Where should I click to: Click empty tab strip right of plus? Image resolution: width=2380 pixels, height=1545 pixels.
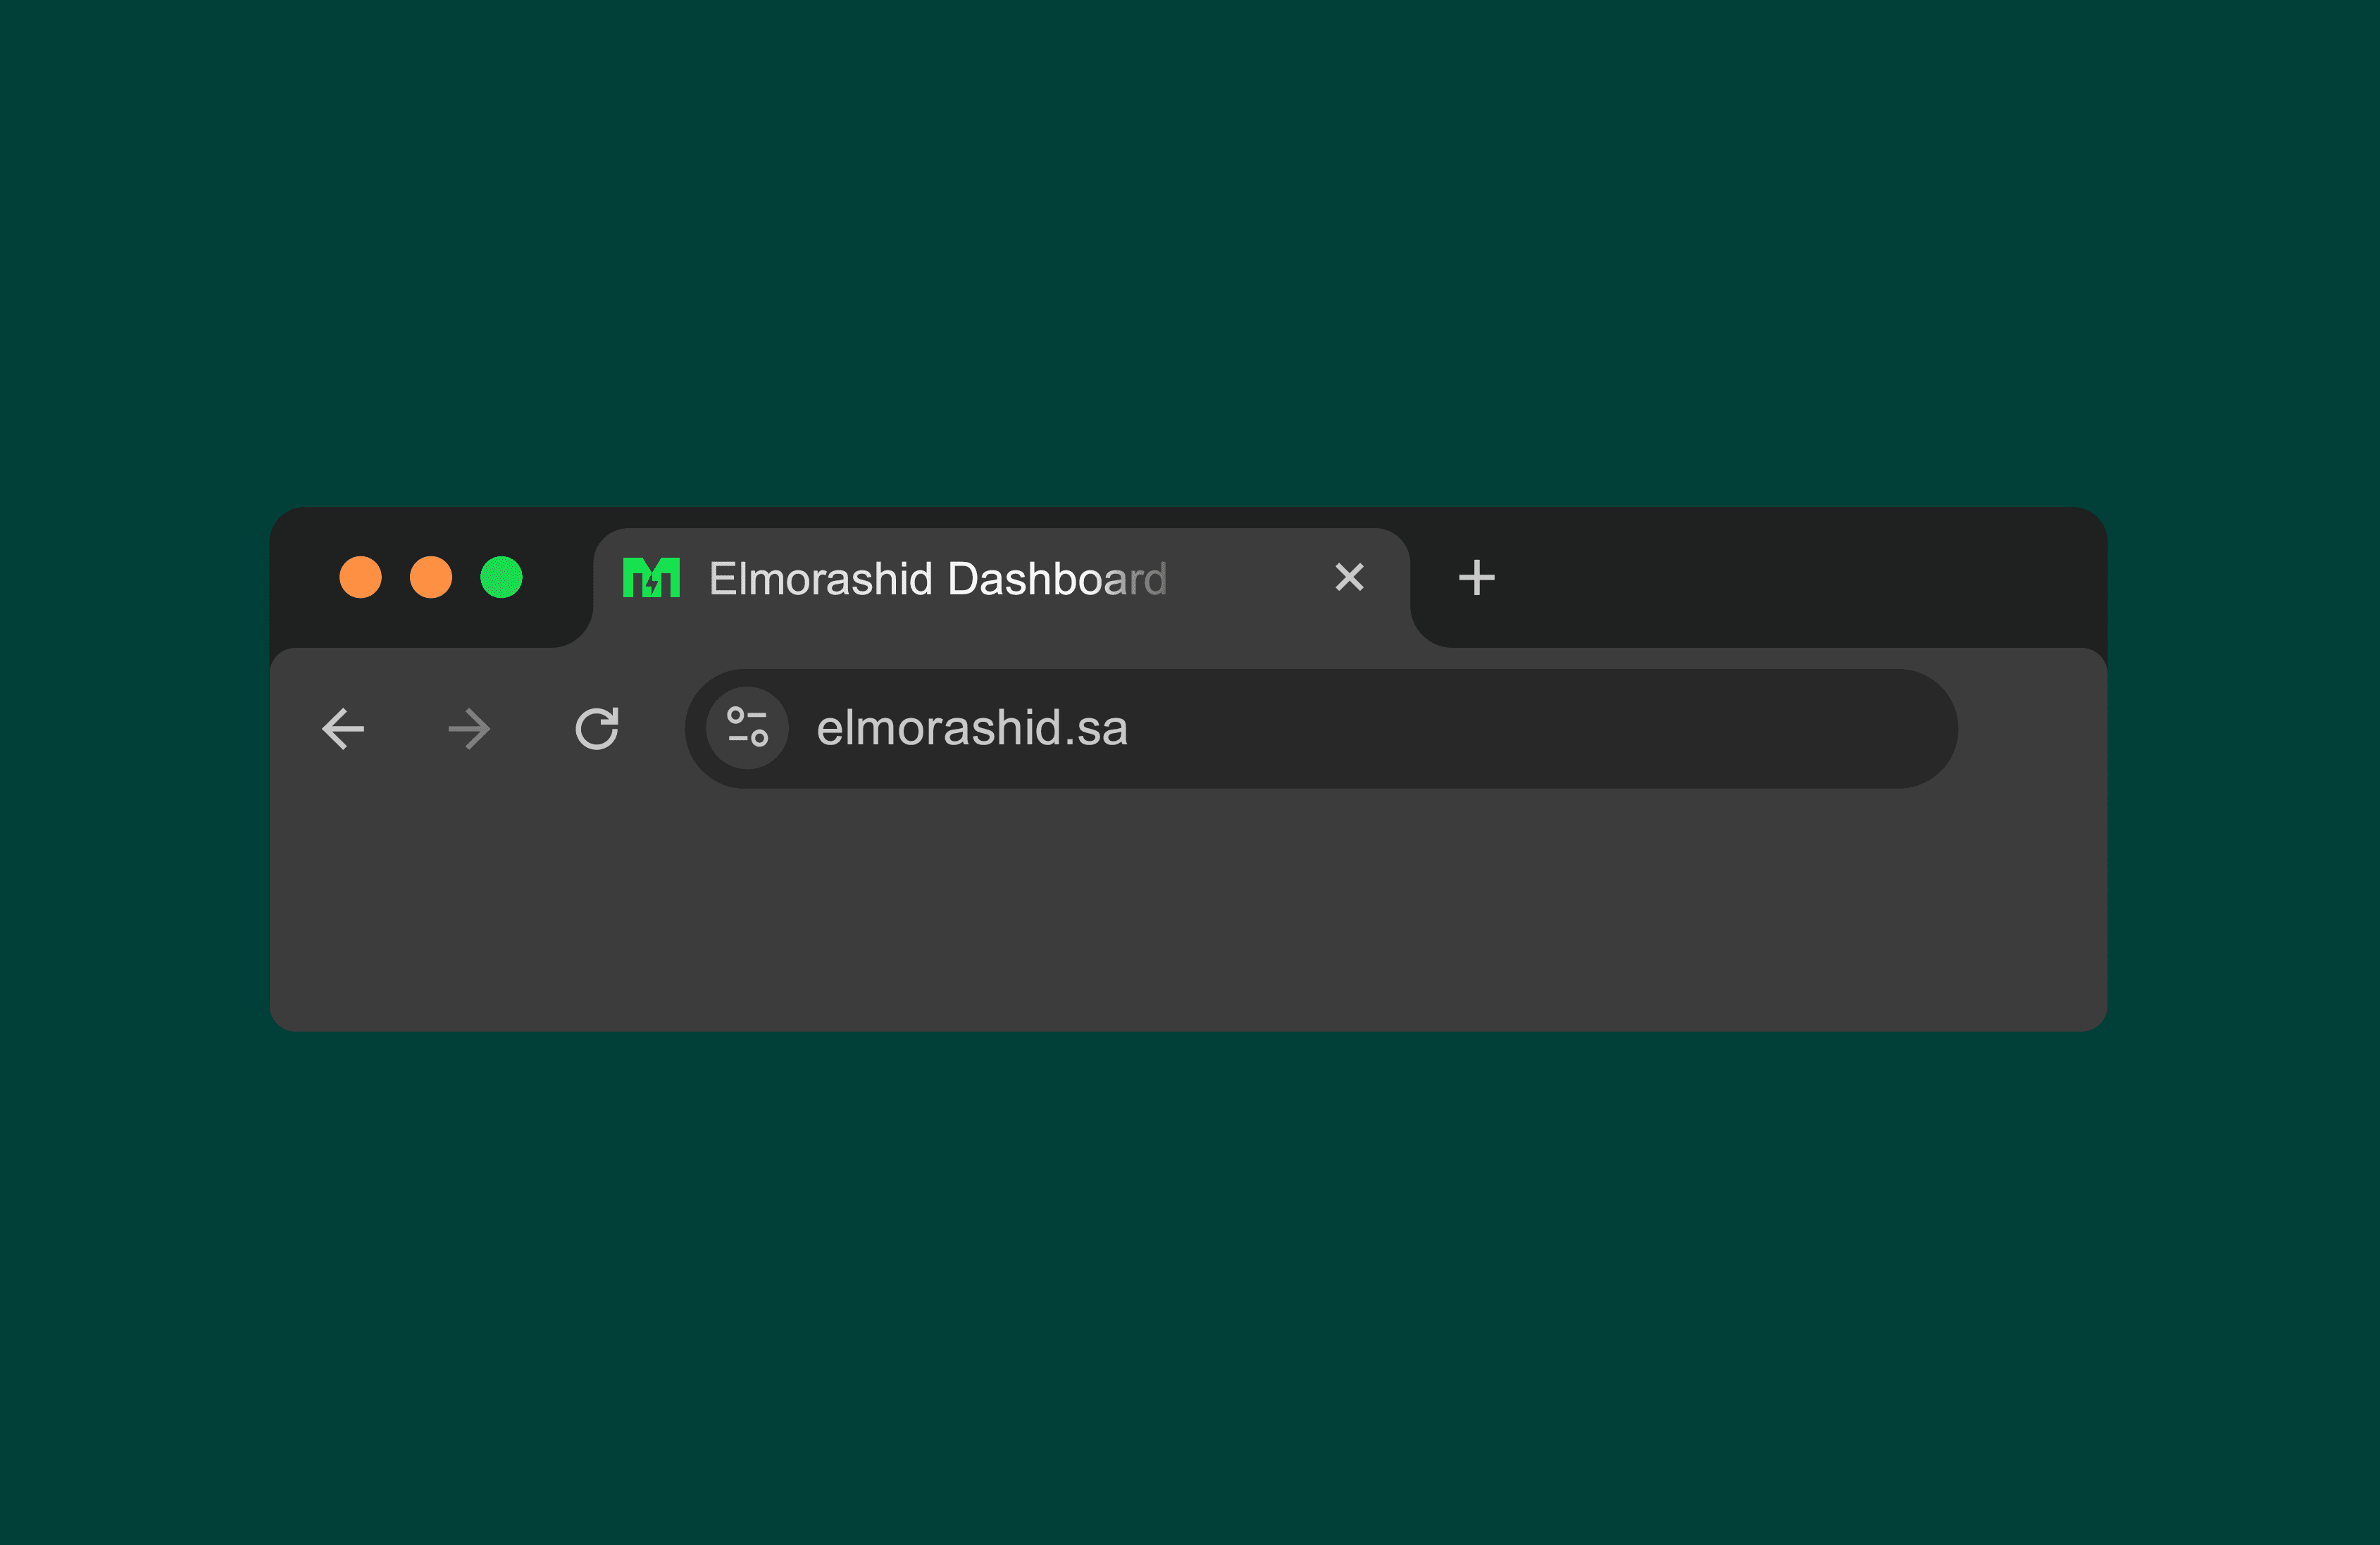click(1800, 578)
